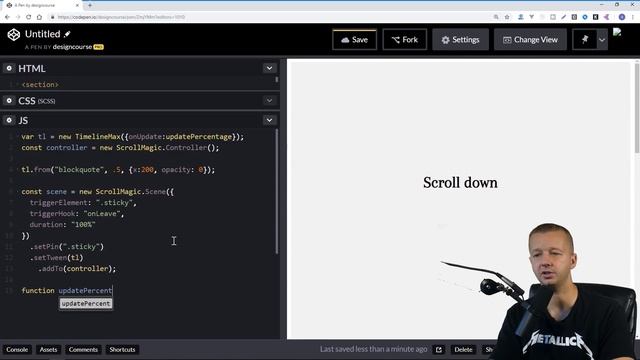This screenshot has width=640, height=360.
Task: Select the 'A Pen by designcourse' browser tab
Action: [x=42, y=5]
